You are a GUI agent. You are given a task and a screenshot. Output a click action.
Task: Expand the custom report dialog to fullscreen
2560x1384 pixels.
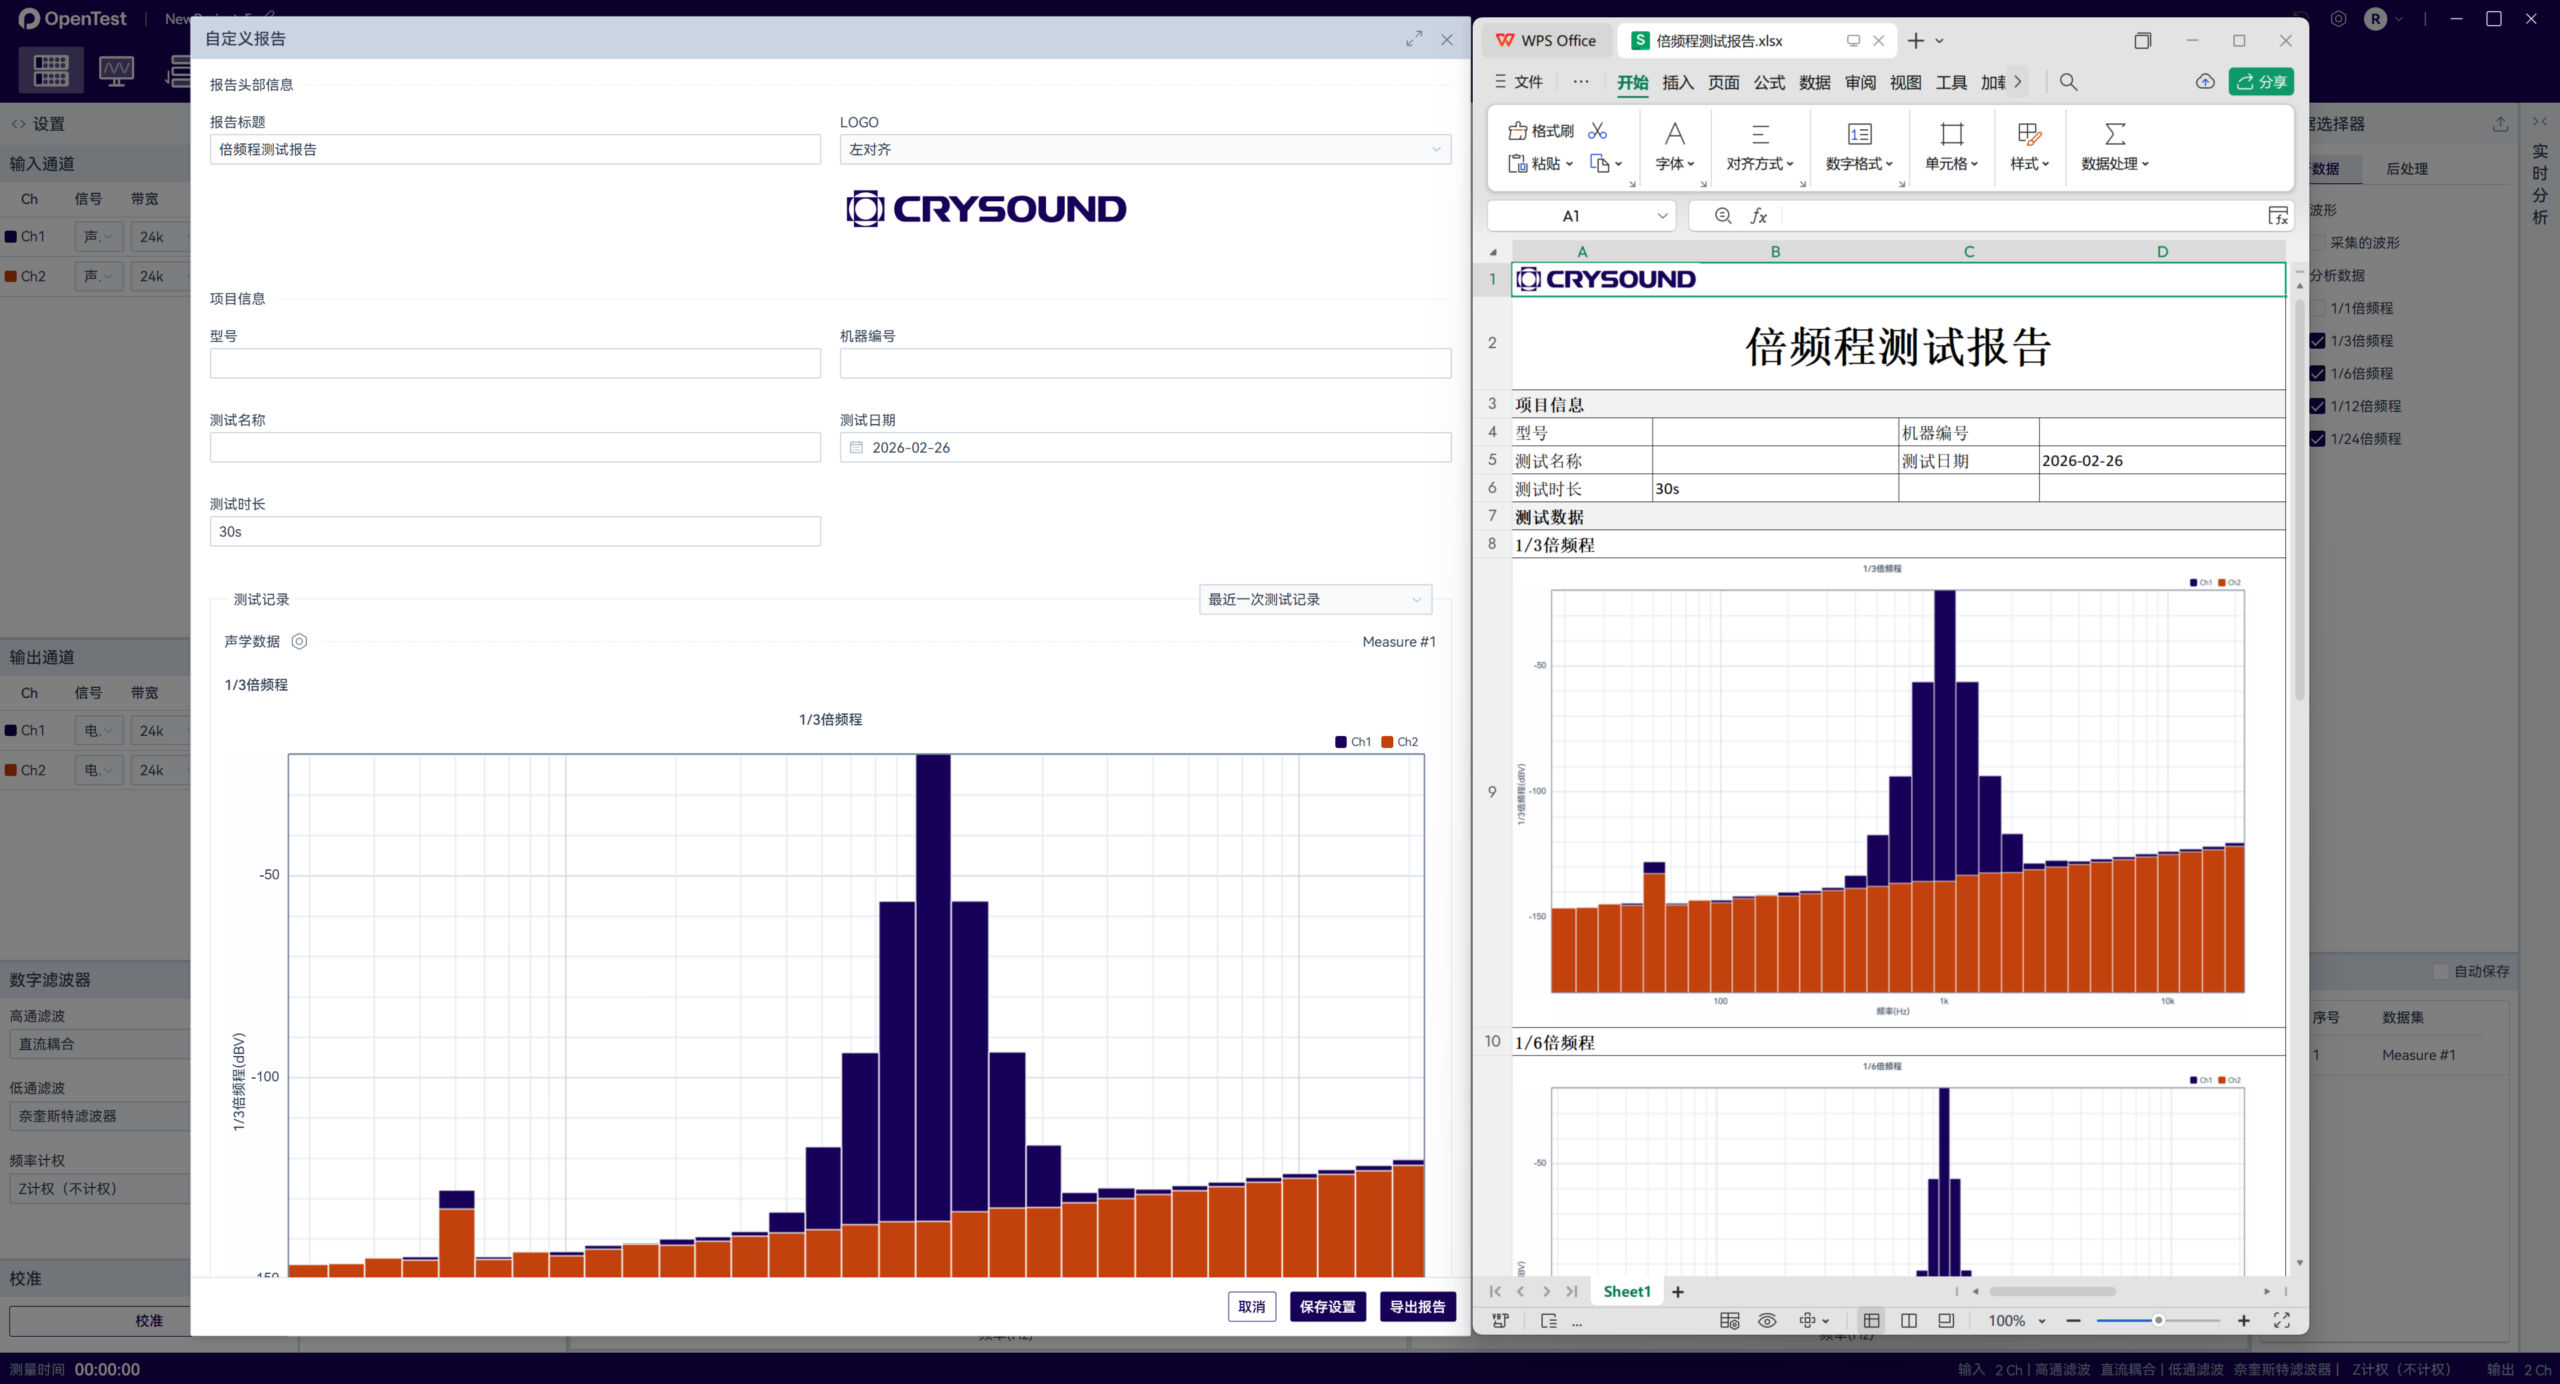[x=1413, y=39]
